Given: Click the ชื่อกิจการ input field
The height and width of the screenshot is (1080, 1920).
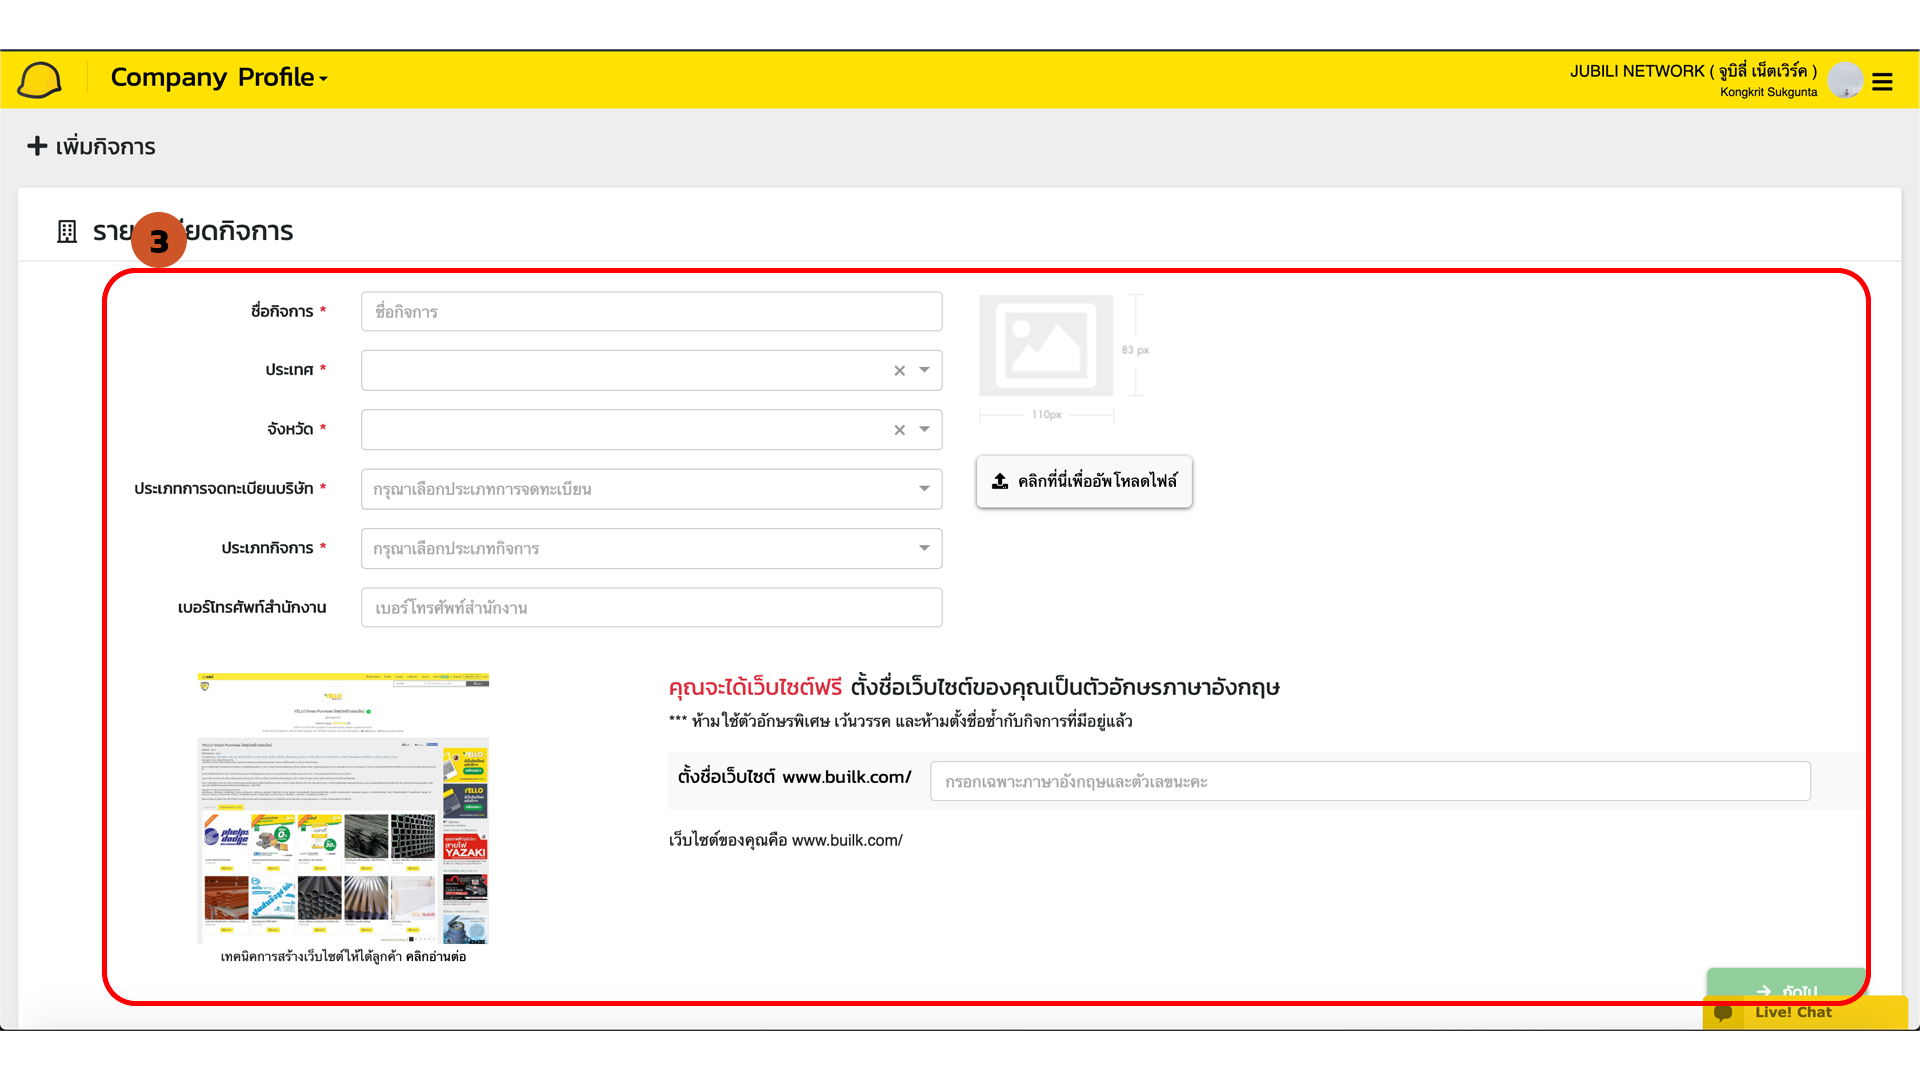Looking at the screenshot, I should click(x=651, y=312).
